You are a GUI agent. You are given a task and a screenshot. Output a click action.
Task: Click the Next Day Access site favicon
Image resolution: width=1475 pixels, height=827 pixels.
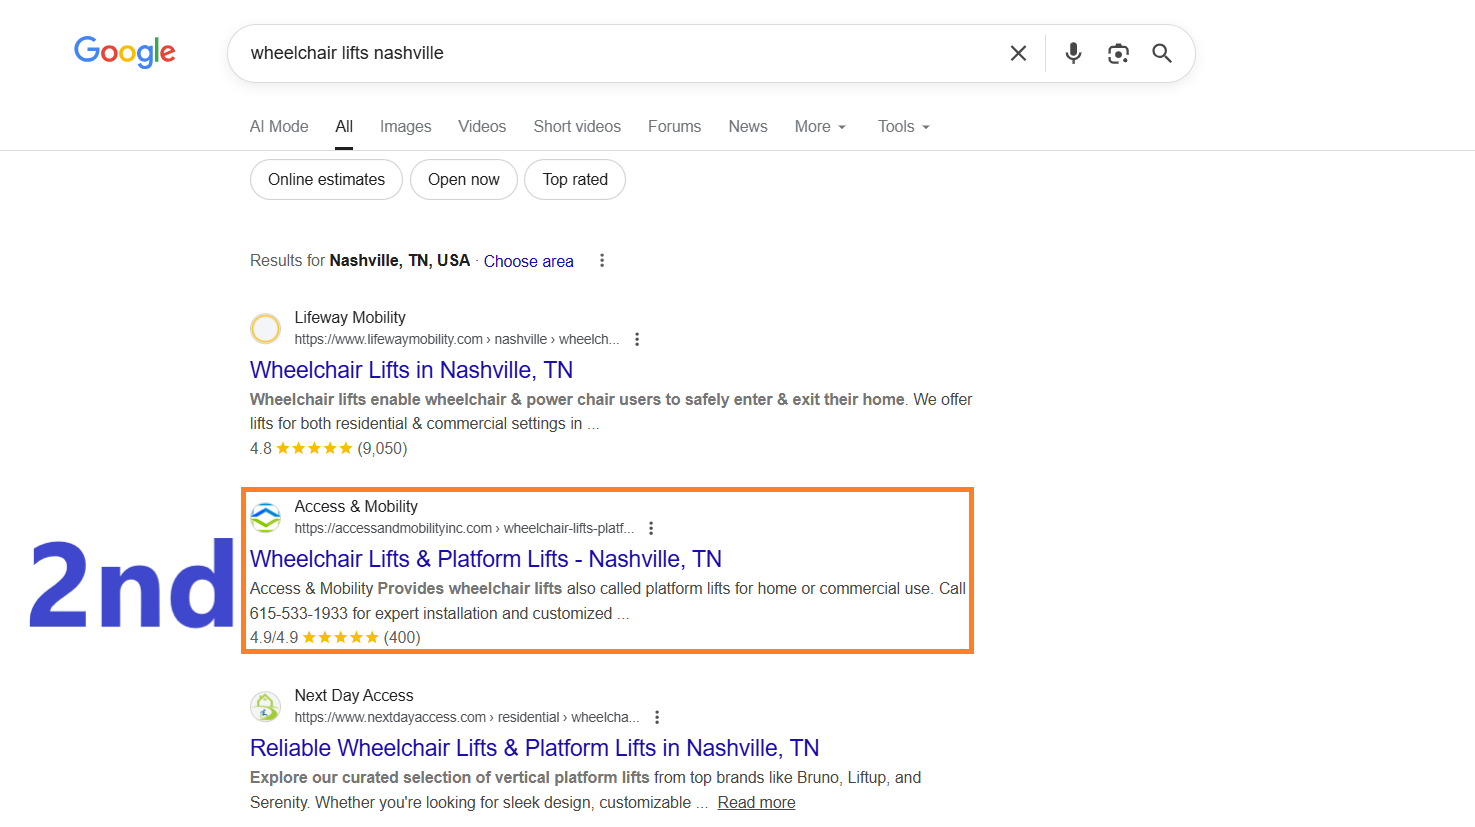click(x=265, y=706)
